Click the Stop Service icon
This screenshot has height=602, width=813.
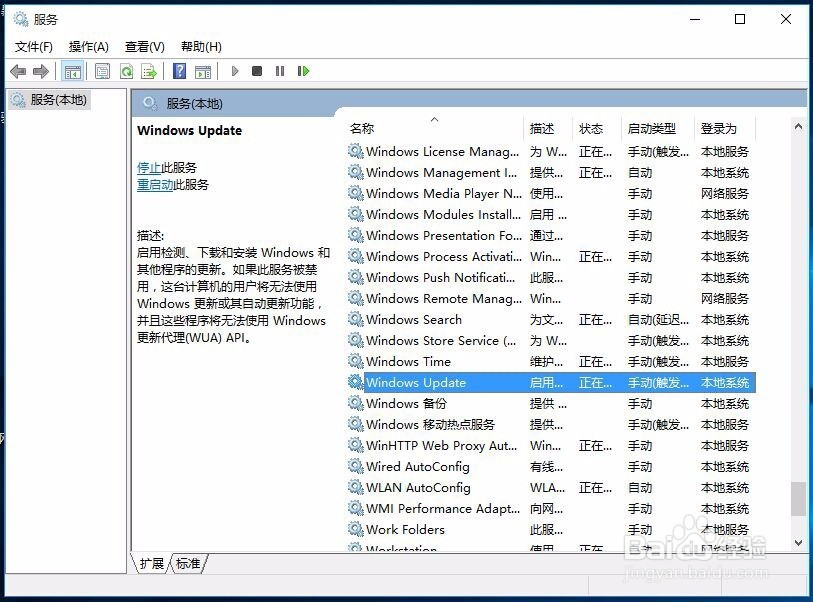point(258,71)
